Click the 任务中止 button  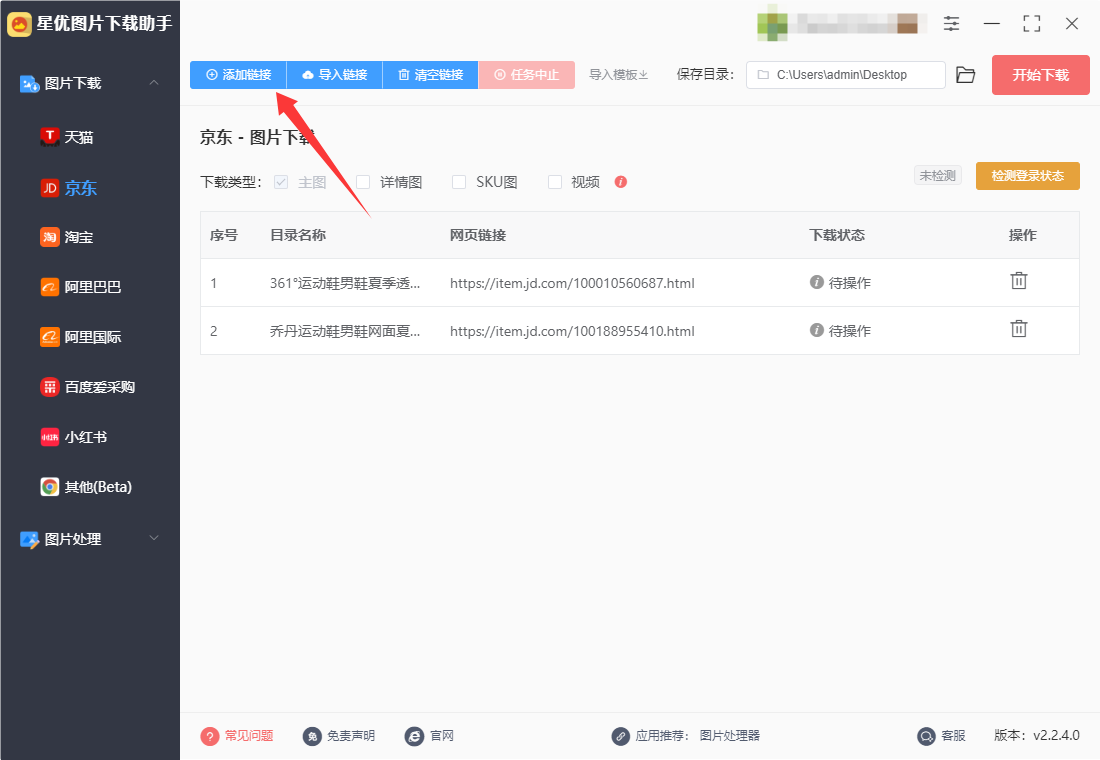[527, 75]
